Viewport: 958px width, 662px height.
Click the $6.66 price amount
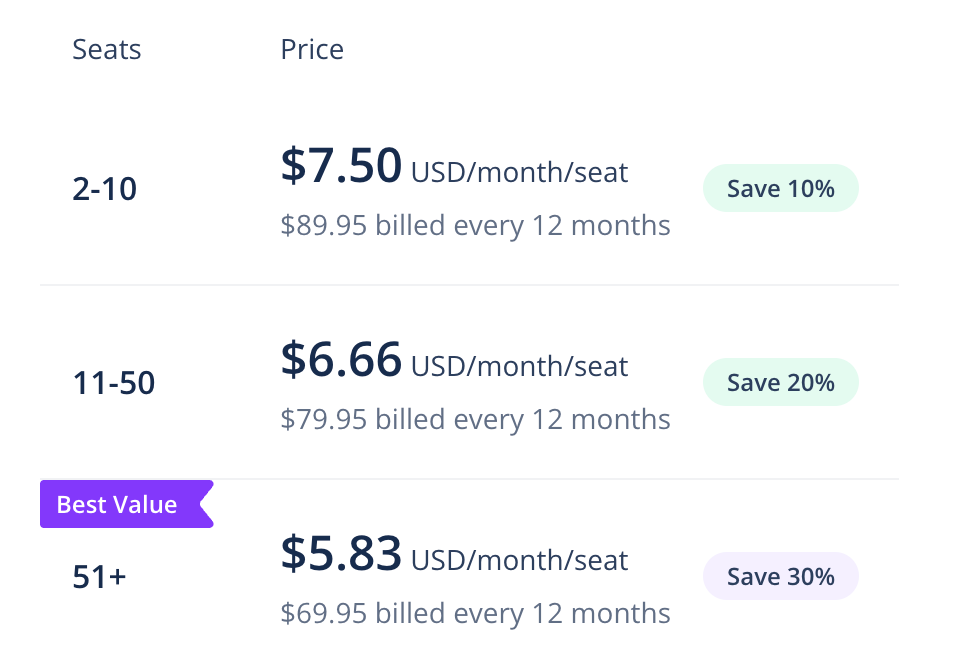pyautogui.click(x=341, y=360)
